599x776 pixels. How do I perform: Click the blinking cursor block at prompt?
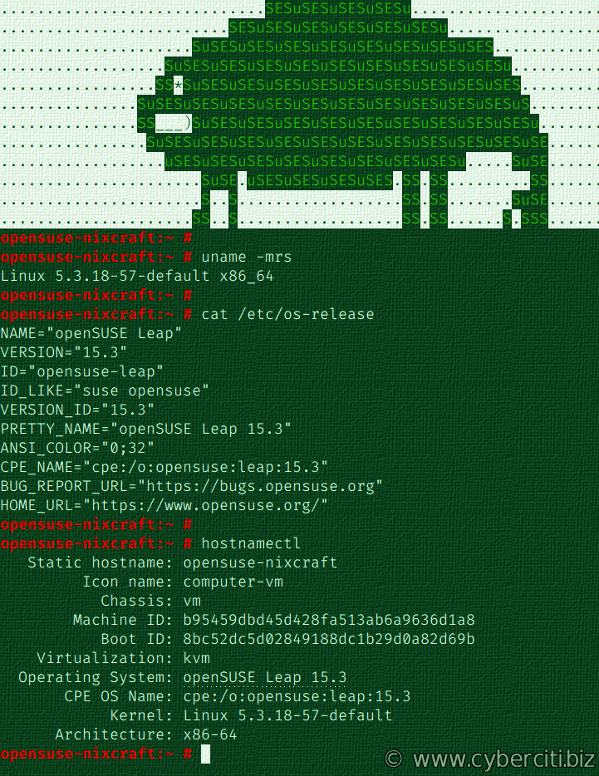click(x=205, y=754)
